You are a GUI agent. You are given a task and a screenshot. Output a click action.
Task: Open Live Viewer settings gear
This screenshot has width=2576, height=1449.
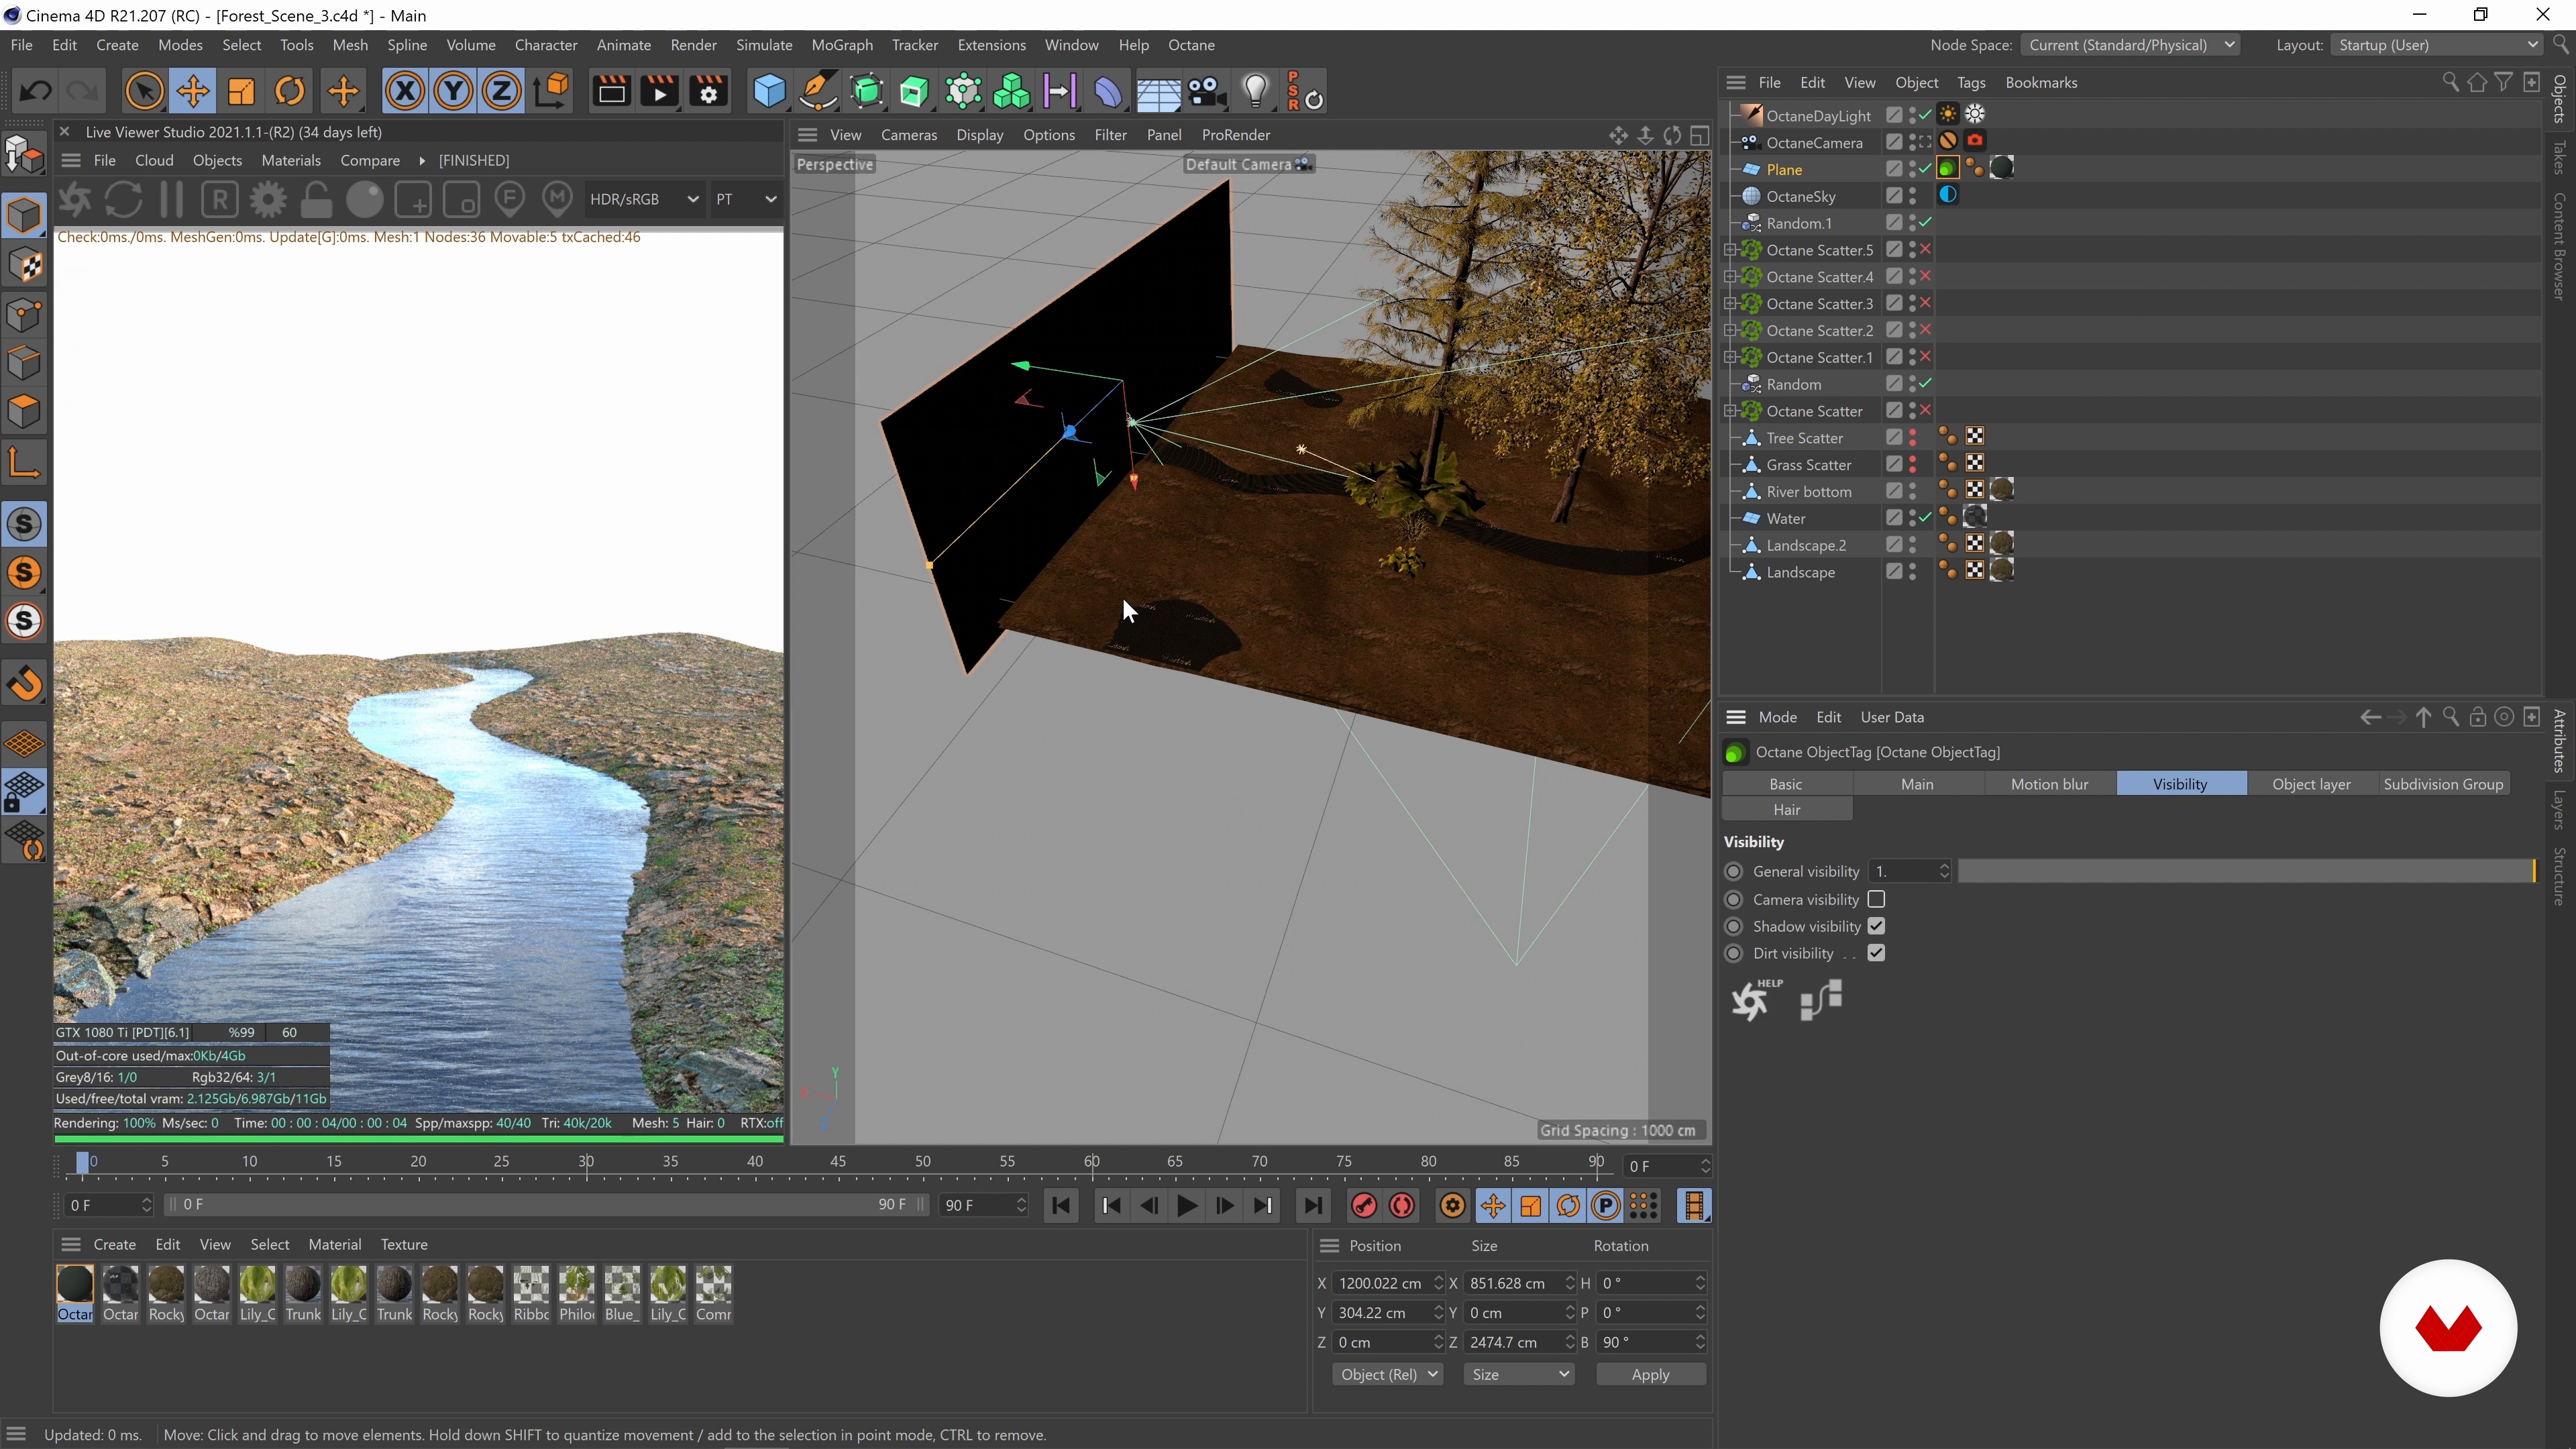pyautogui.click(x=267, y=199)
